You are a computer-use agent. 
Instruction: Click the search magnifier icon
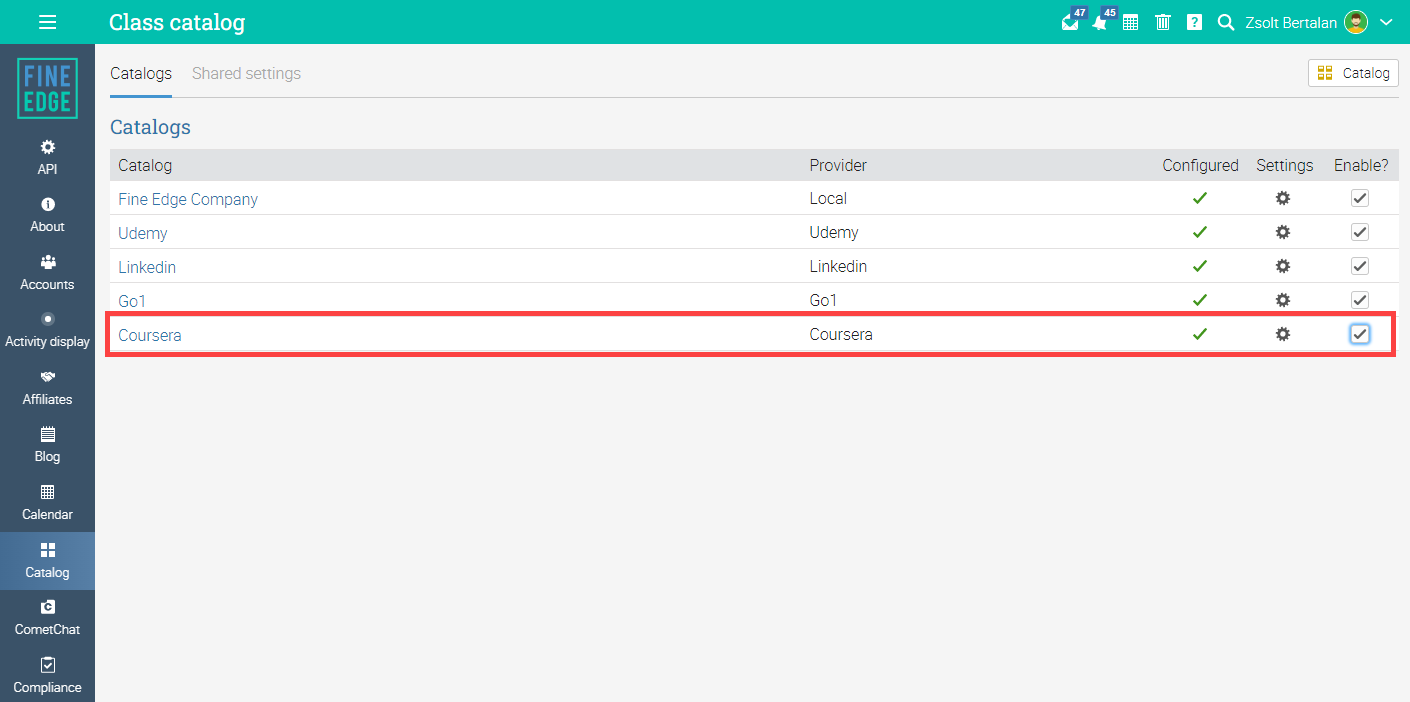pos(1226,22)
